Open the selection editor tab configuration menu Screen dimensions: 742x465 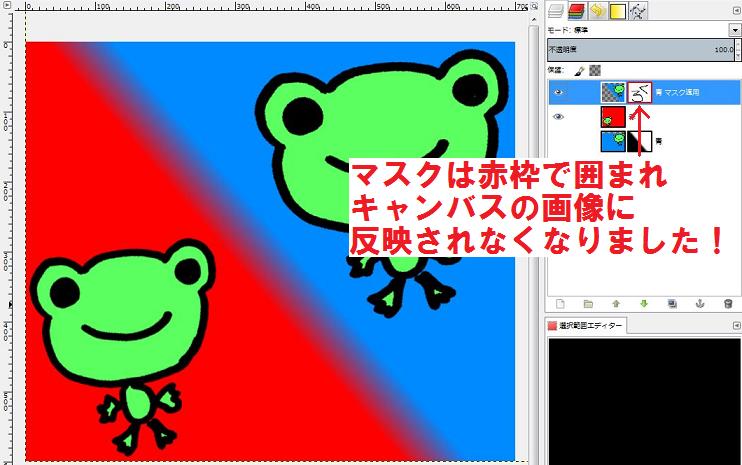tap(736, 325)
